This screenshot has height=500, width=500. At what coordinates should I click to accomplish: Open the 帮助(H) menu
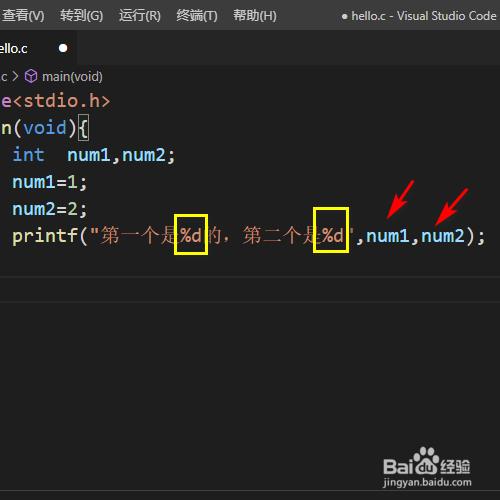click(255, 15)
